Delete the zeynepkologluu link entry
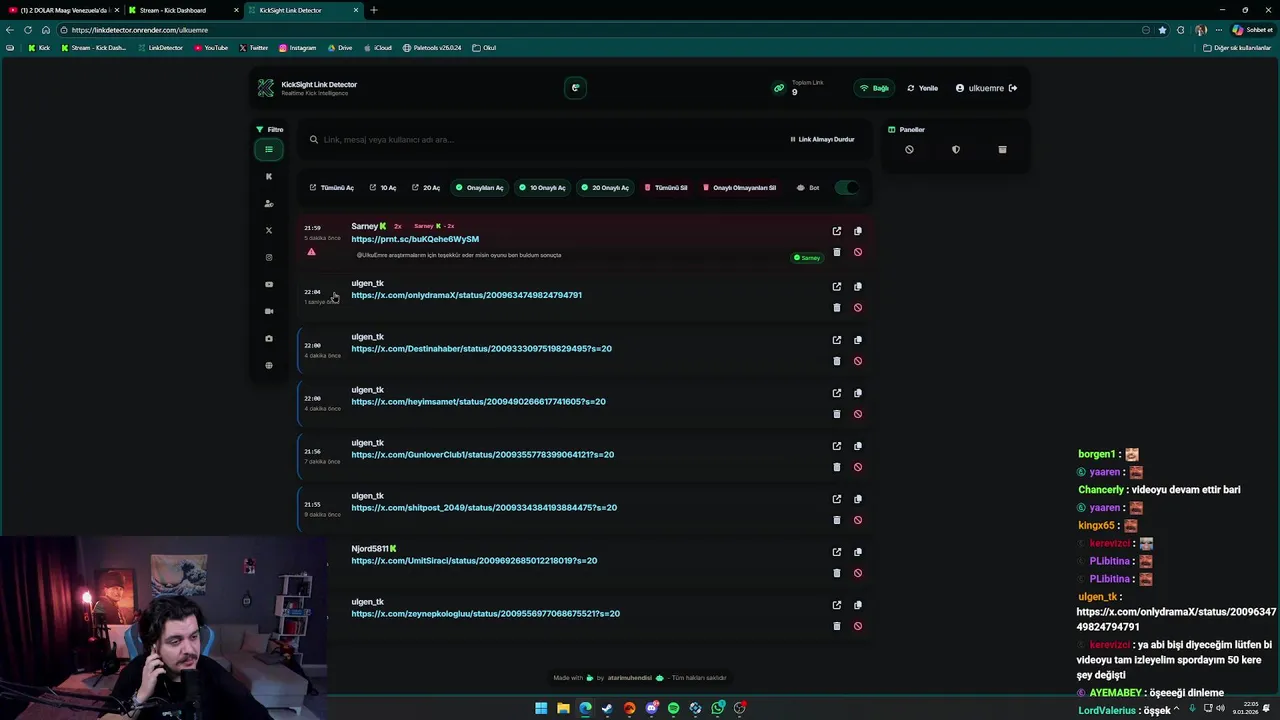Viewport: 1280px width, 720px height. (x=837, y=626)
